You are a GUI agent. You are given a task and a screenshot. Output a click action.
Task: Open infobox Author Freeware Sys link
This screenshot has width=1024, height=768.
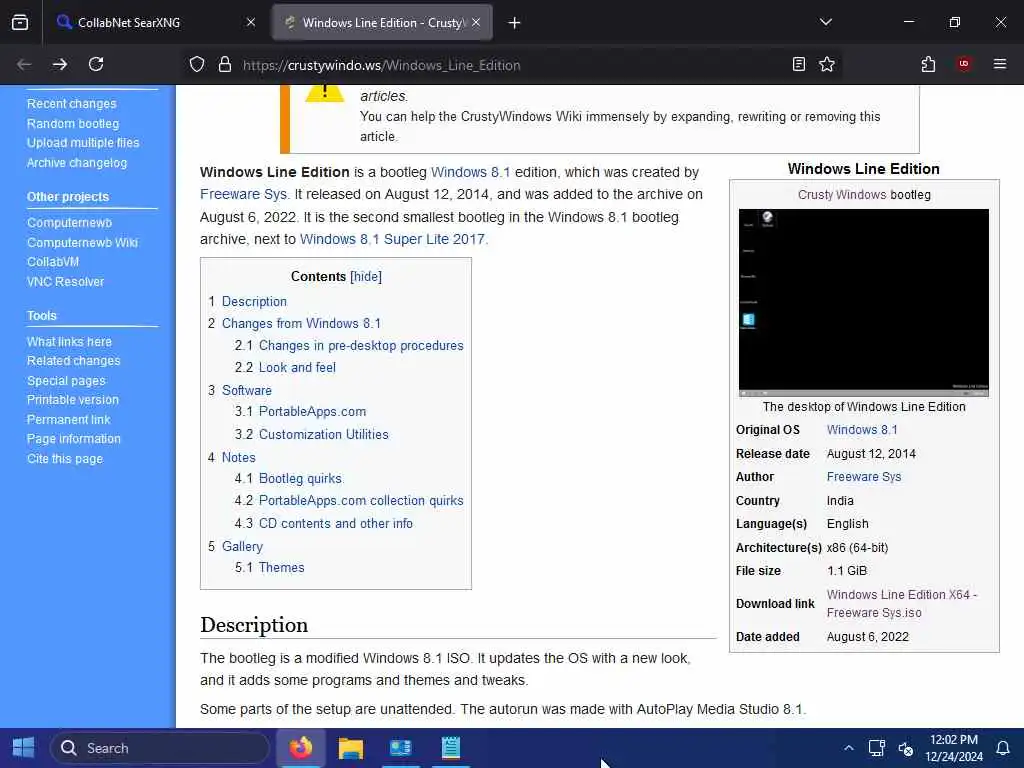(x=864, y=477)
